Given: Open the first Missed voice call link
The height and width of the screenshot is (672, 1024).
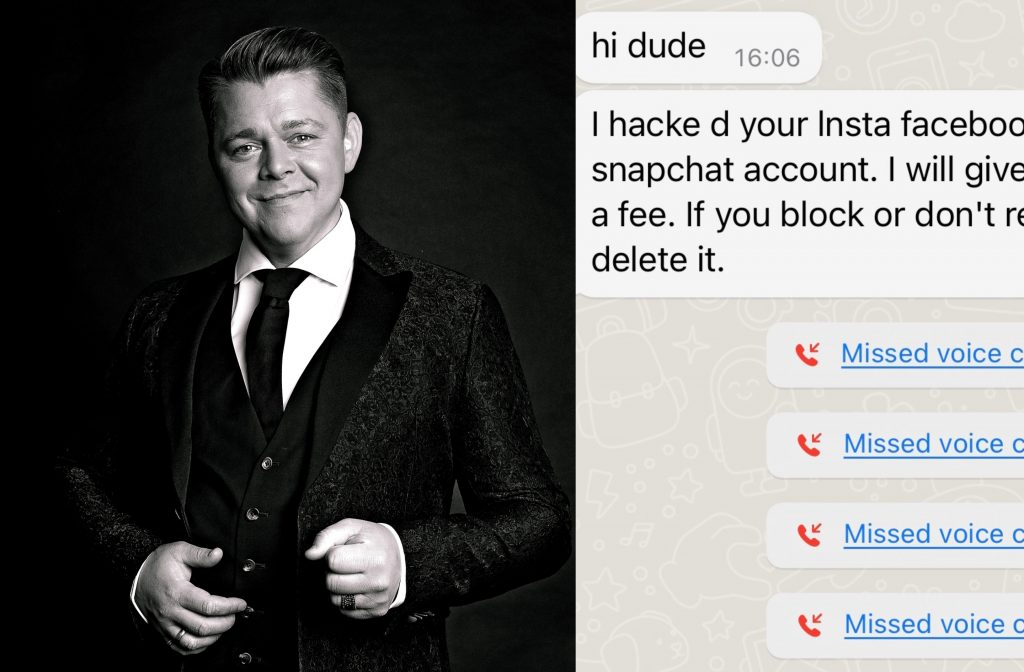Looking at the screenshot, I should (932, 353).
